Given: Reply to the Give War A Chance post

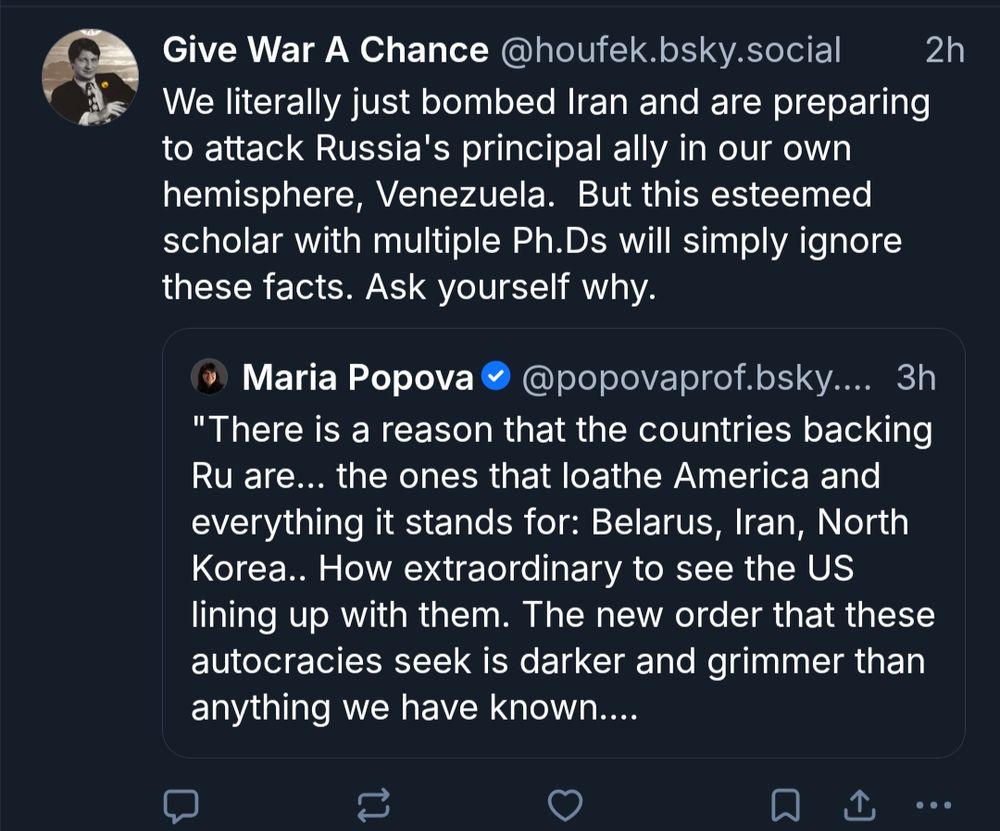Looking at the screenshot, I should (180, 804).
